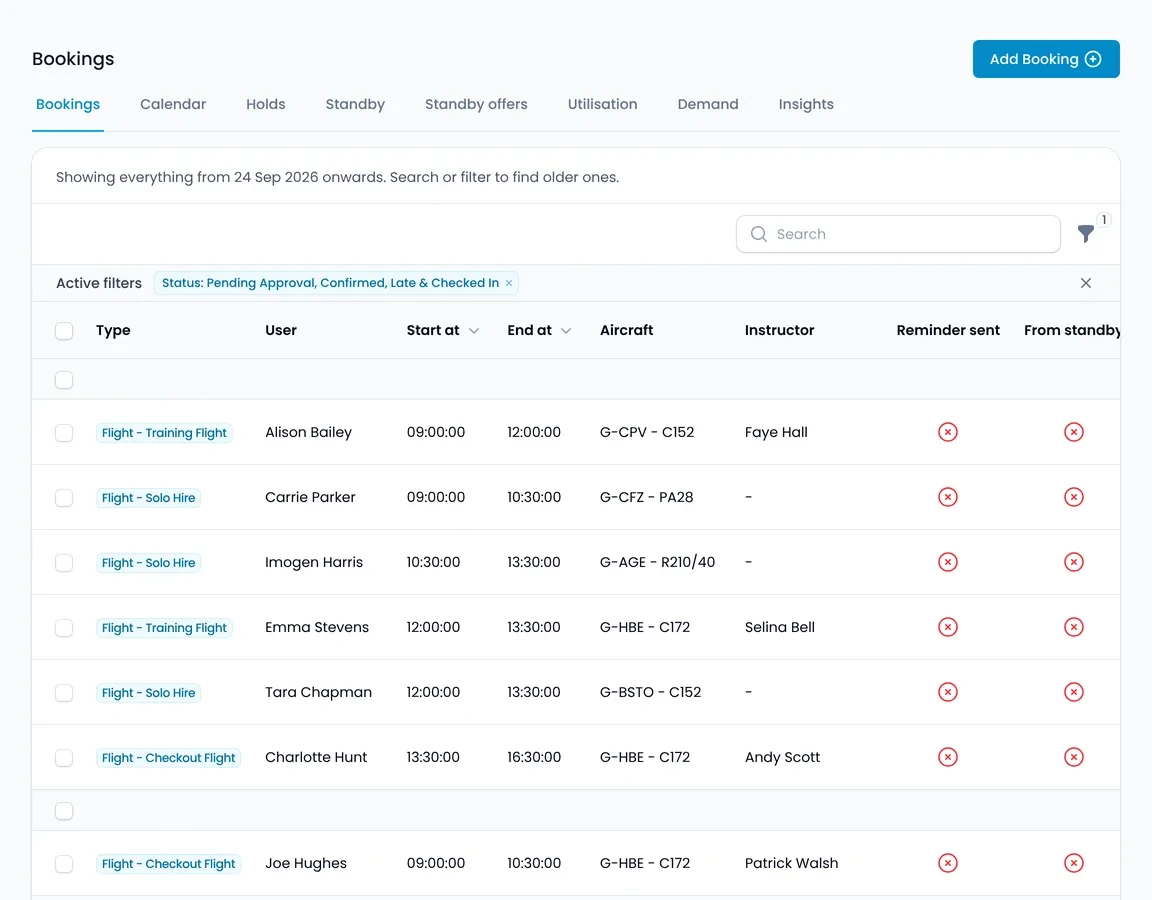Sort by Start at column chevron
The image size is (1152, 900).
[x=474, y=331]
